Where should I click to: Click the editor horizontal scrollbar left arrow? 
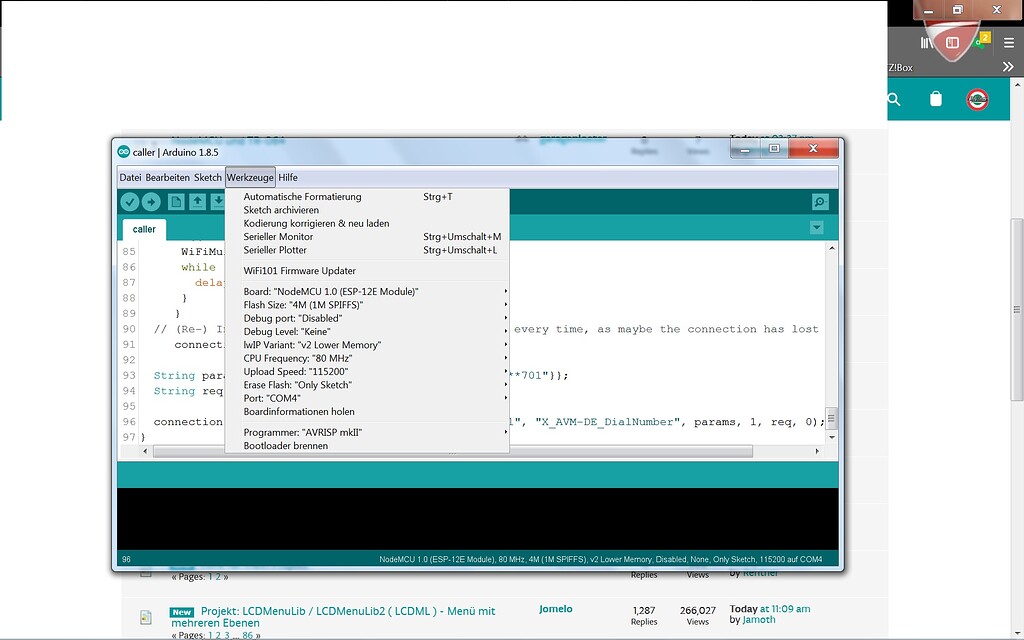(x=145, y=451)
